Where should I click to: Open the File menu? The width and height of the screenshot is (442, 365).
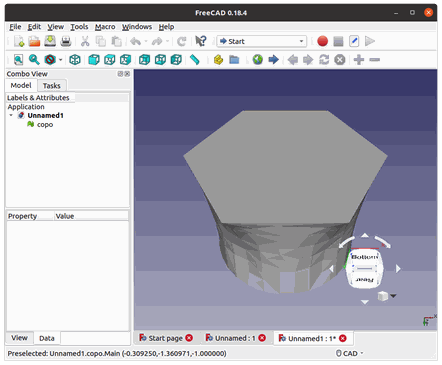coord(15,27)
